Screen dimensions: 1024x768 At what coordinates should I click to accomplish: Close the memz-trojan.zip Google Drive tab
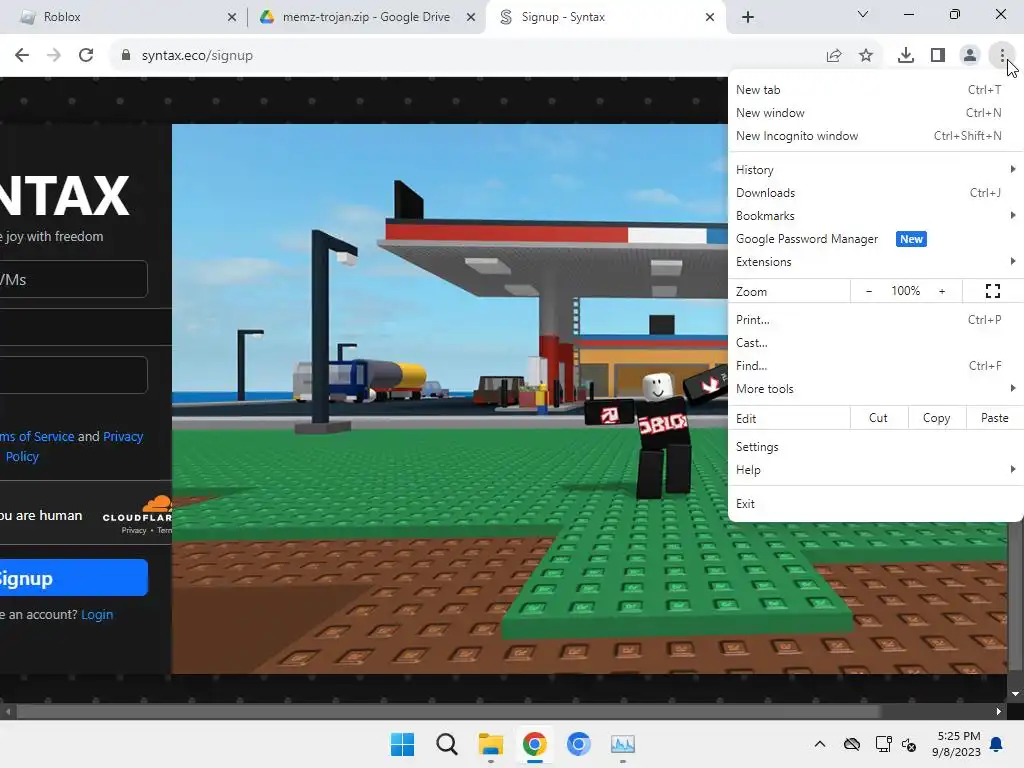click(x=471, y=17)
